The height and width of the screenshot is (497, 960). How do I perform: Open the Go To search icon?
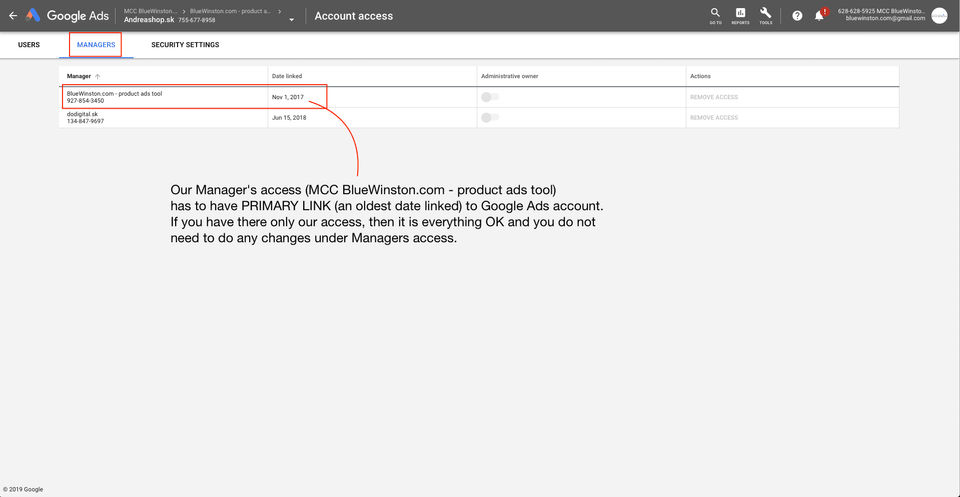pyautogui.click(x=715, y=15)
